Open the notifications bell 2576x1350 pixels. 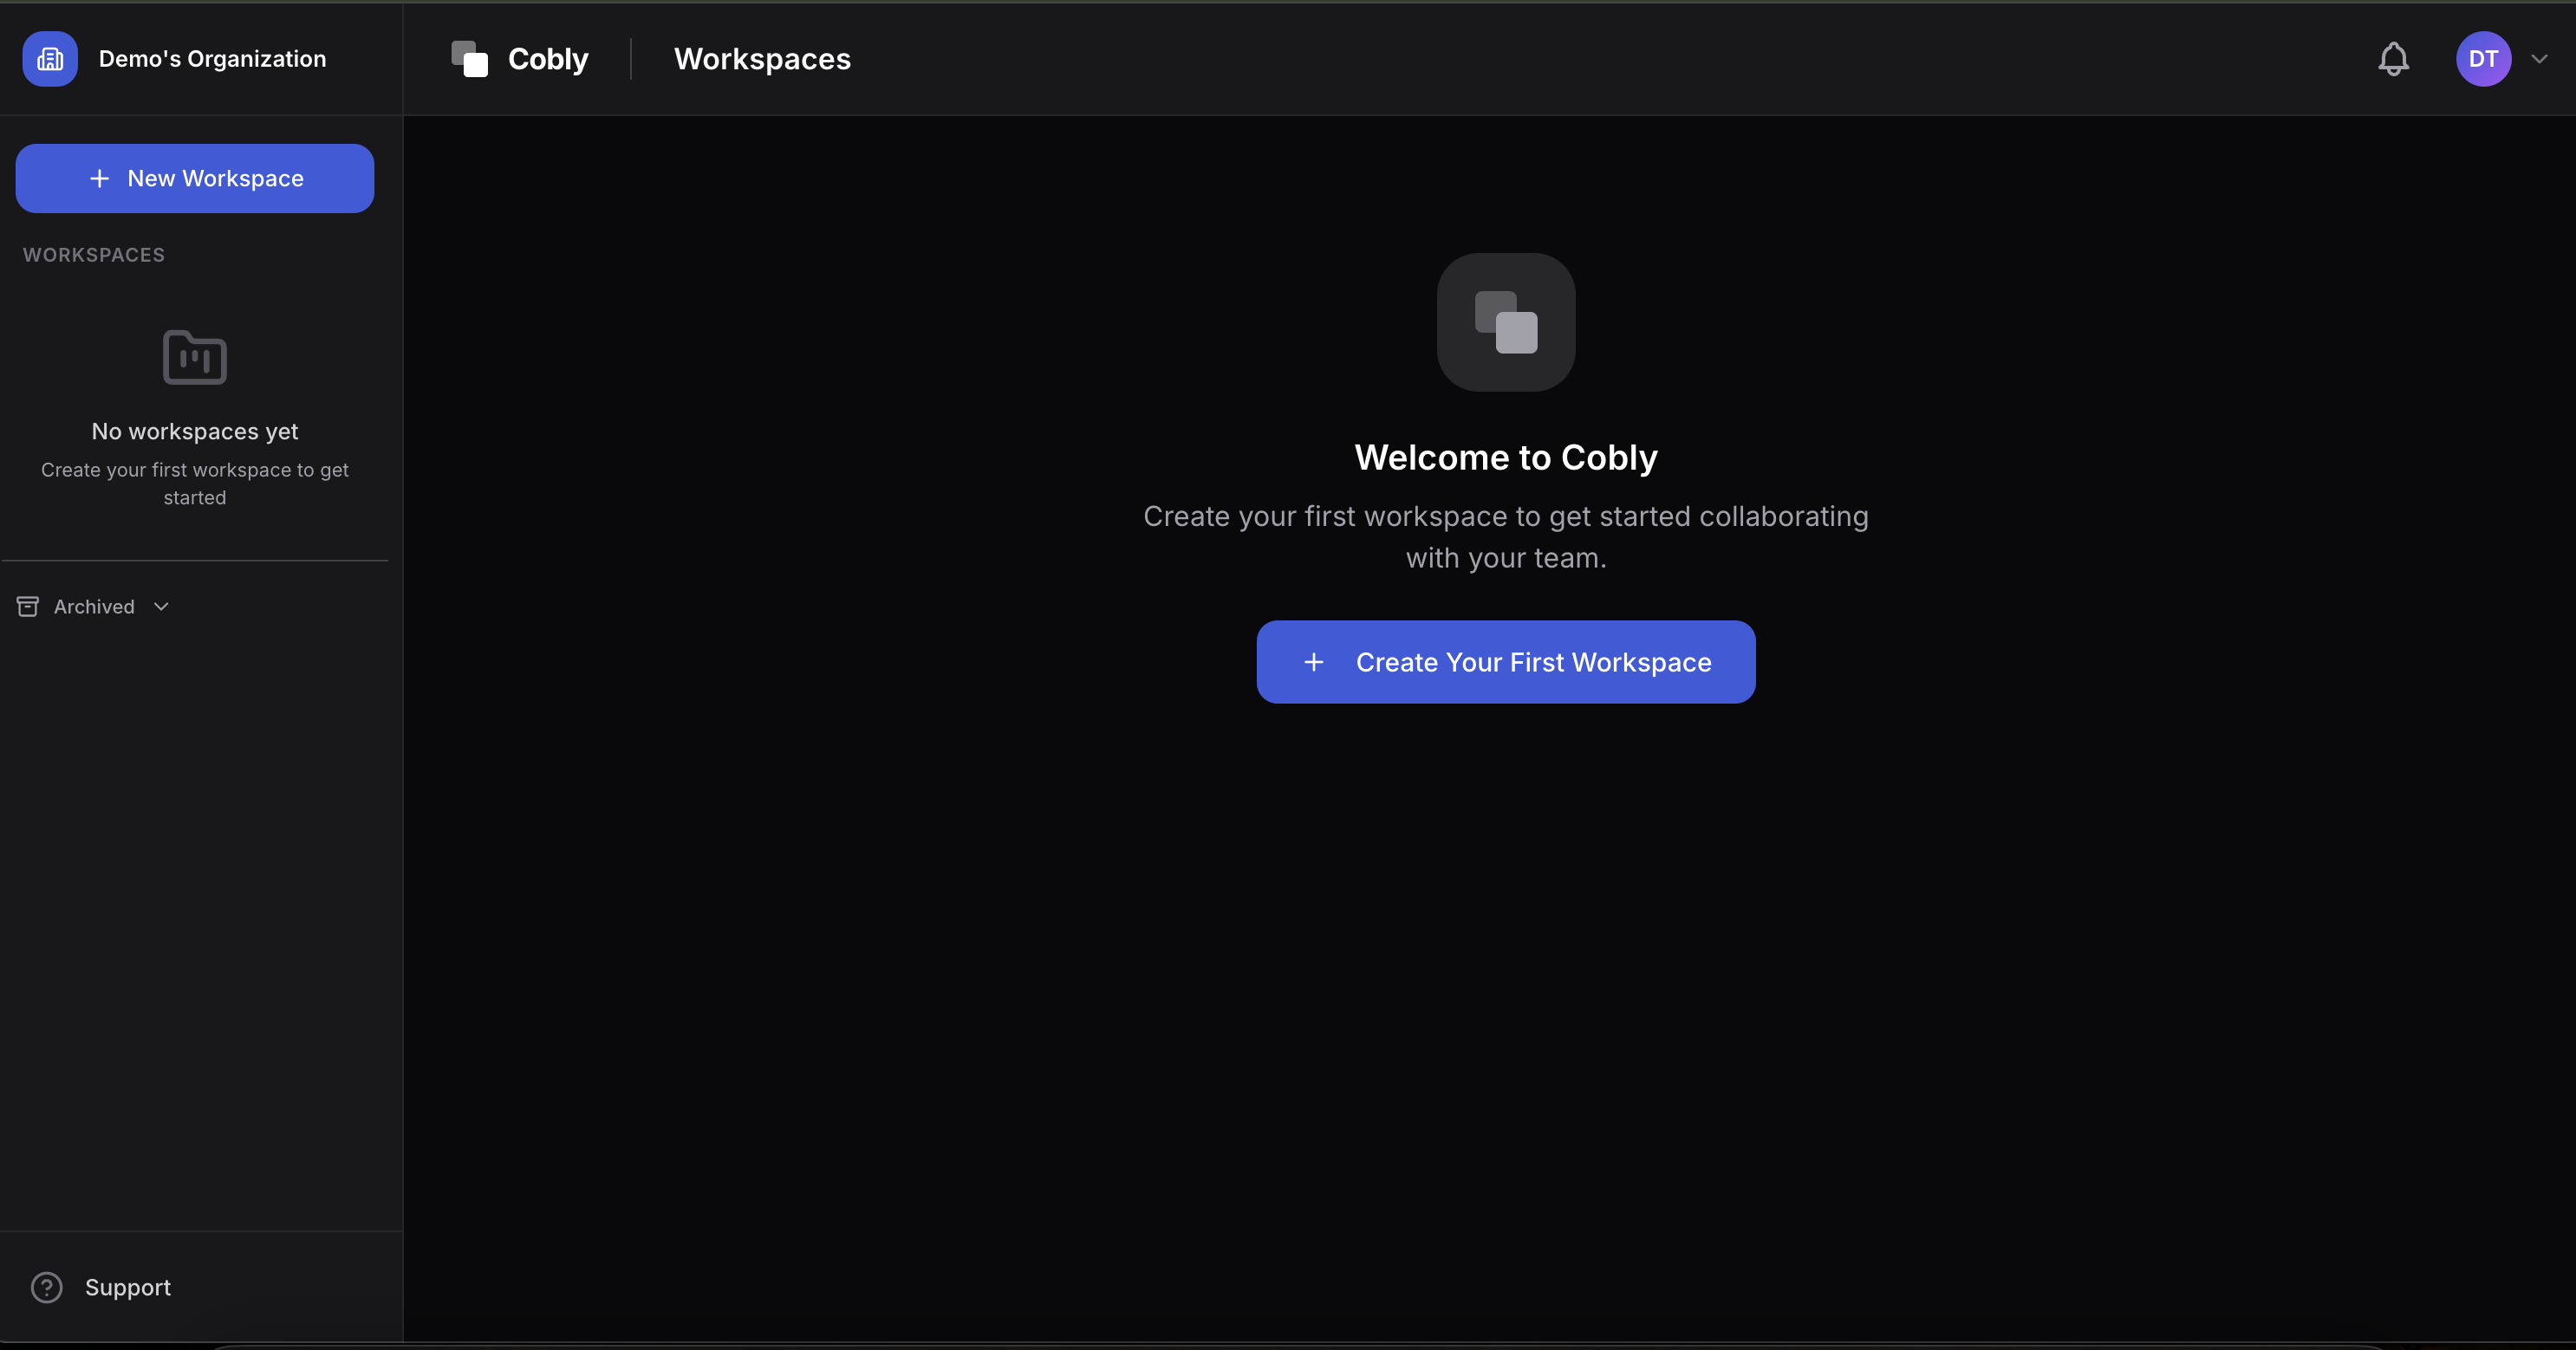coord(2393,59)
